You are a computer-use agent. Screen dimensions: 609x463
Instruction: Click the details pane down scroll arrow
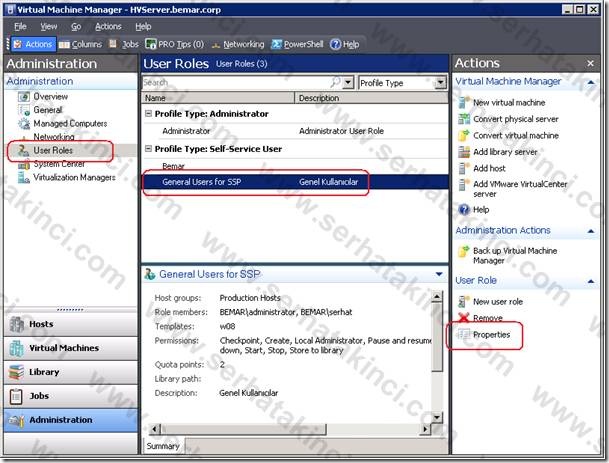[437, 417]
